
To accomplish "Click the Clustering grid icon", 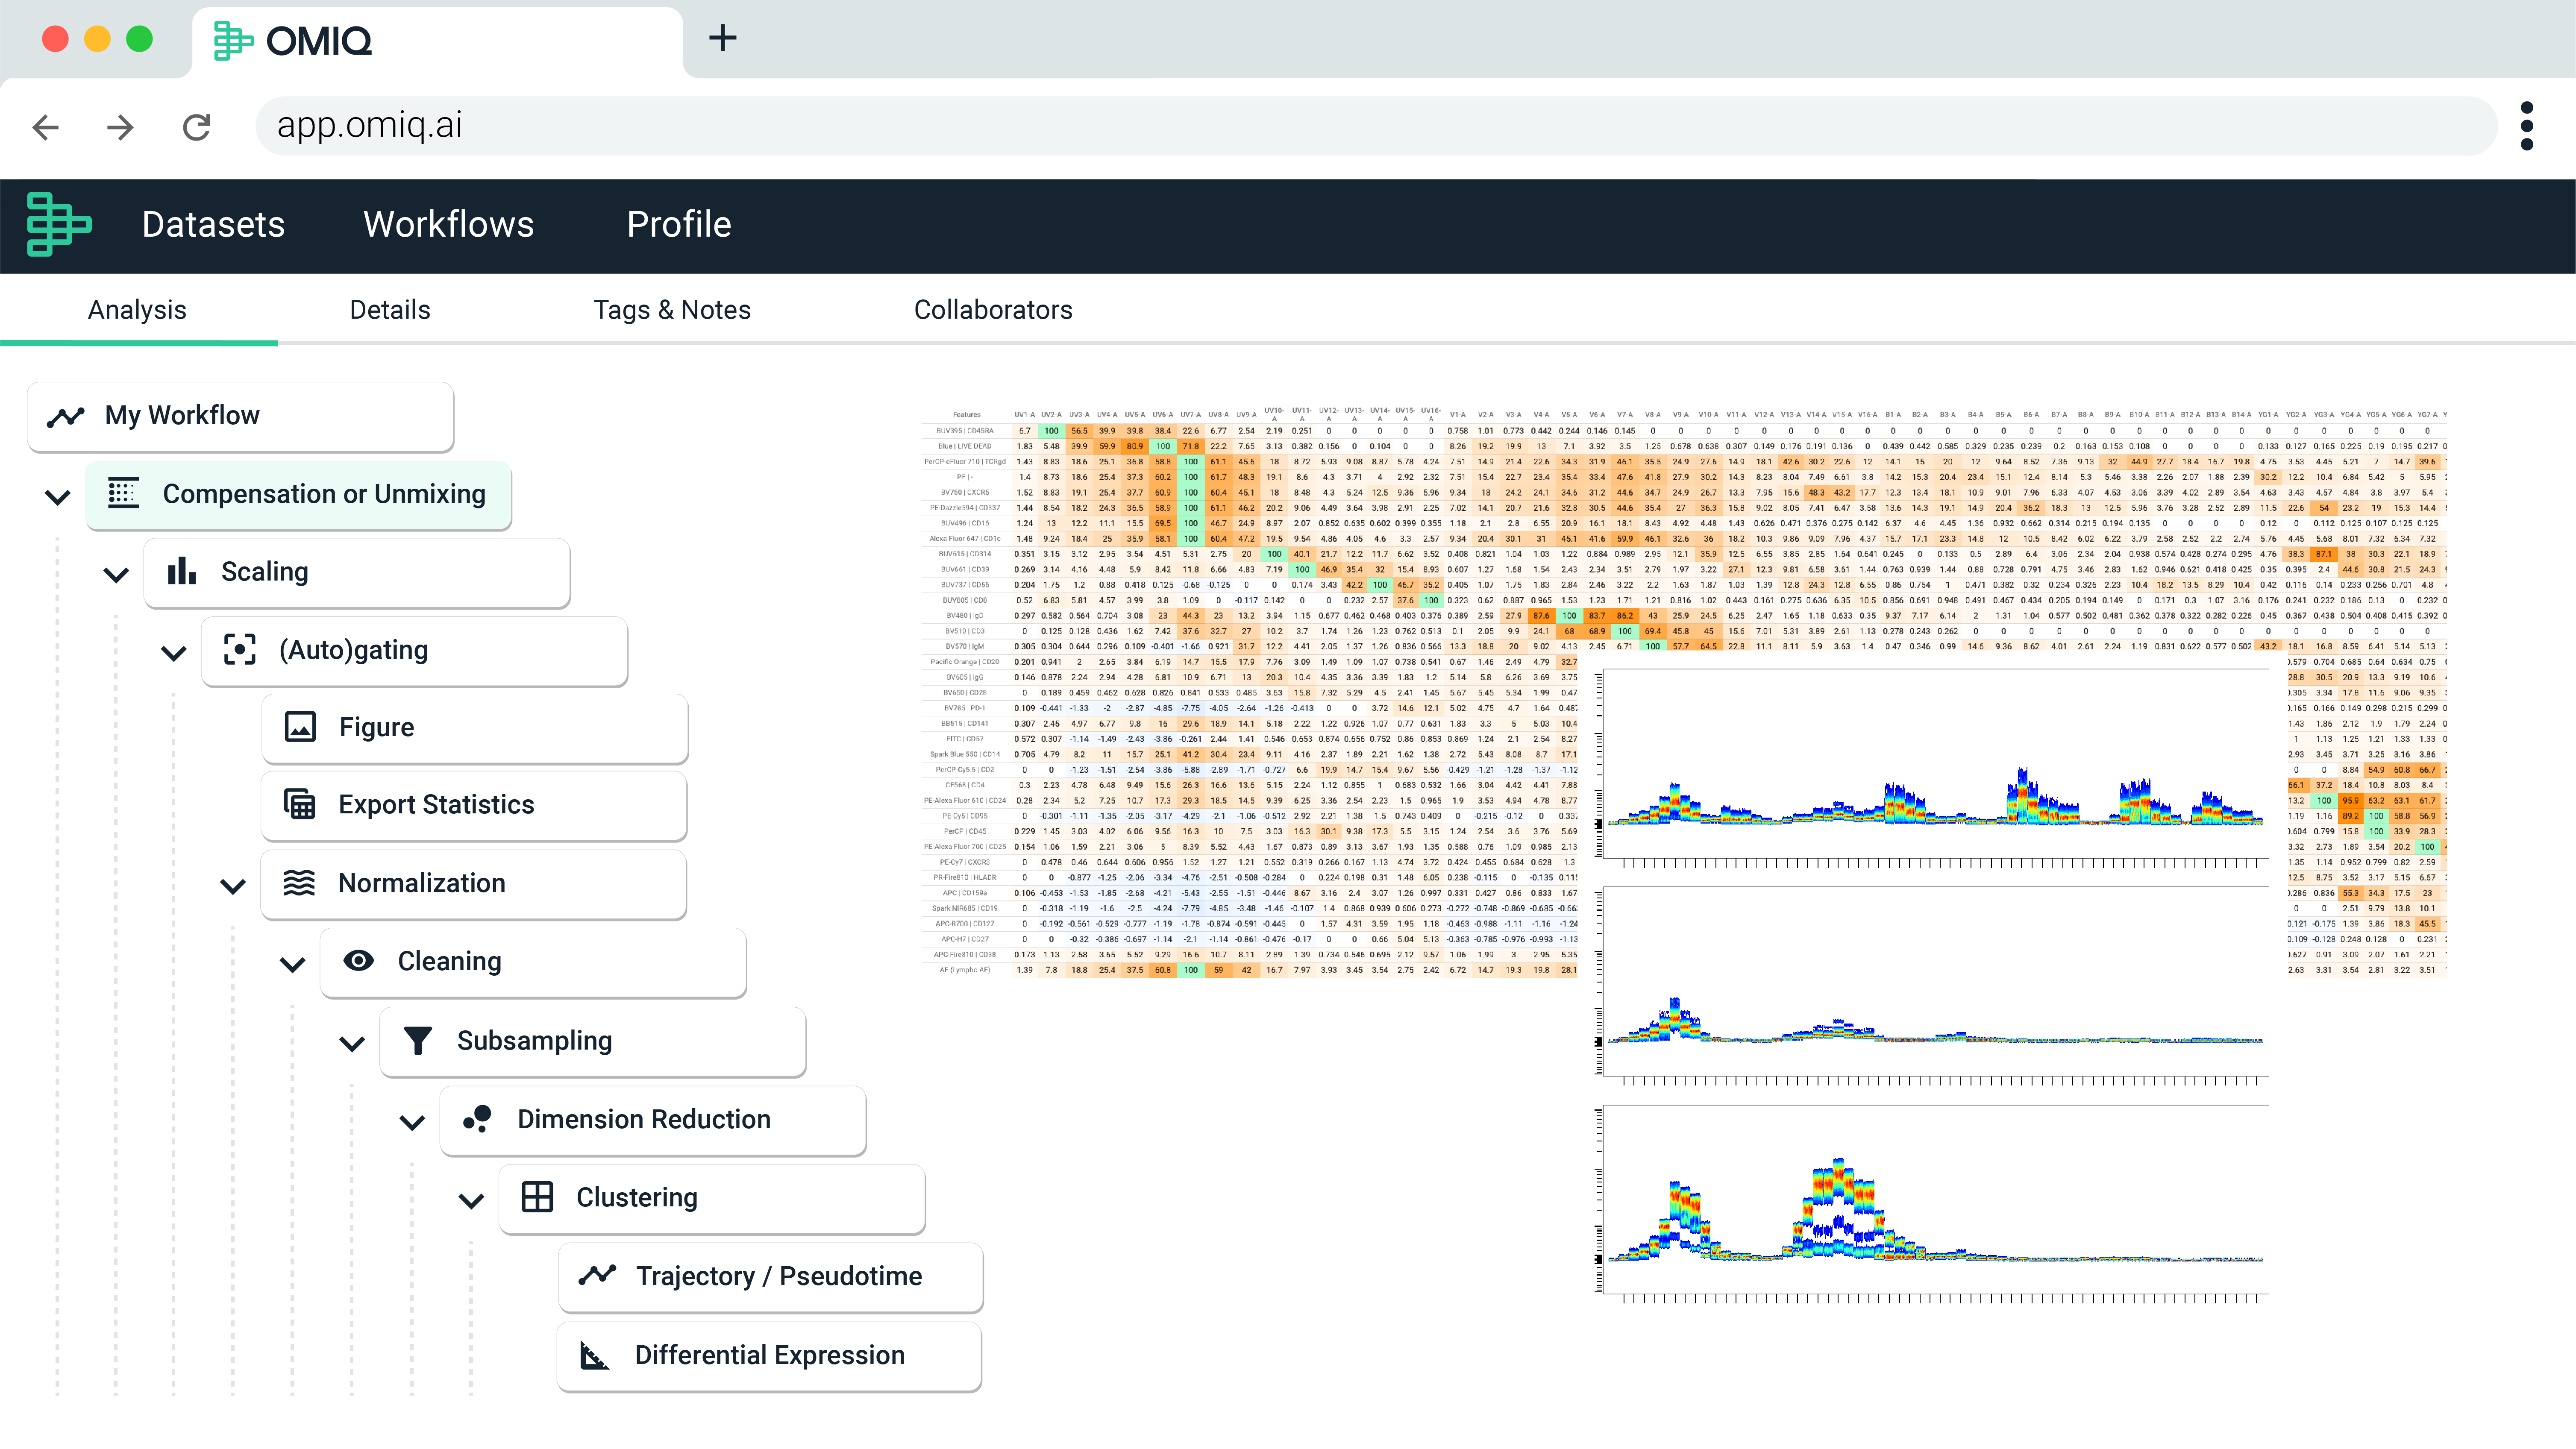I will [x=537, y=1197].
